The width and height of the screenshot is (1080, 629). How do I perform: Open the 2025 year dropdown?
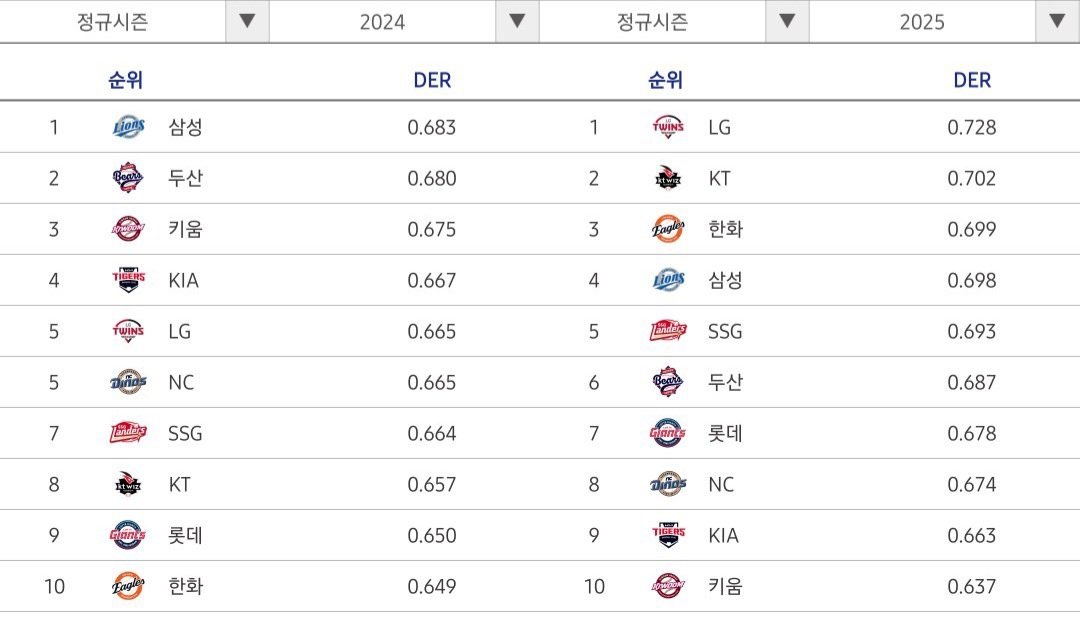click(x=922, y=21)
